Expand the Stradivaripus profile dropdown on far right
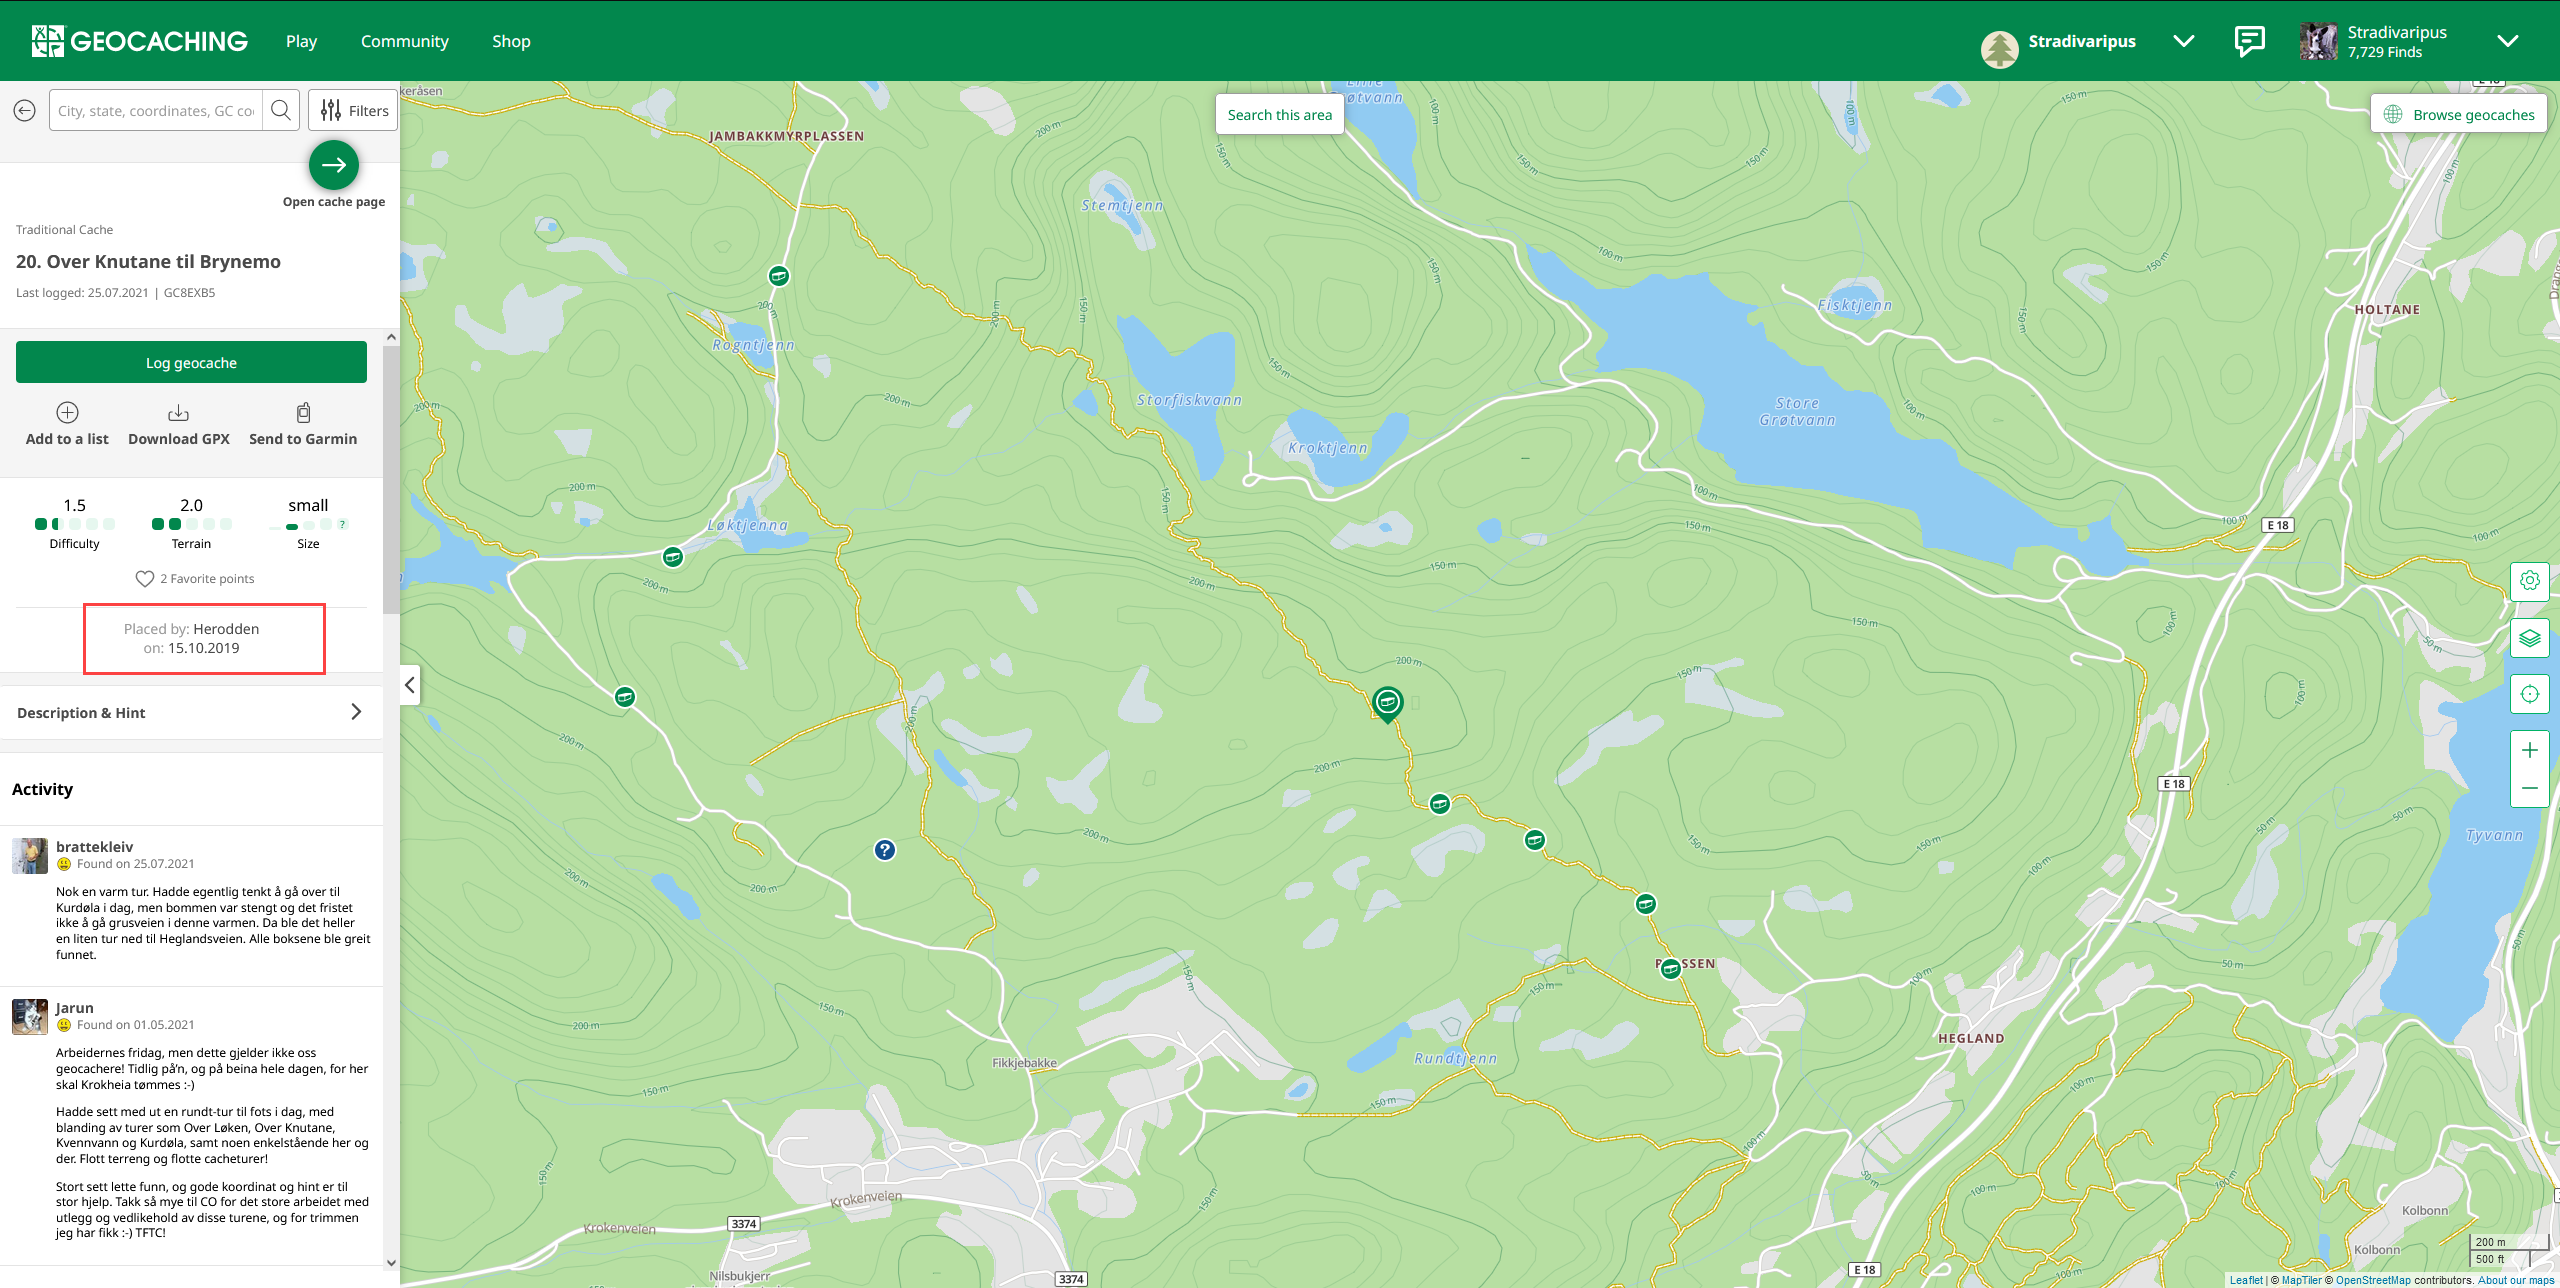This screenshot has width=2560, height=1288. tap(2507, 41)
